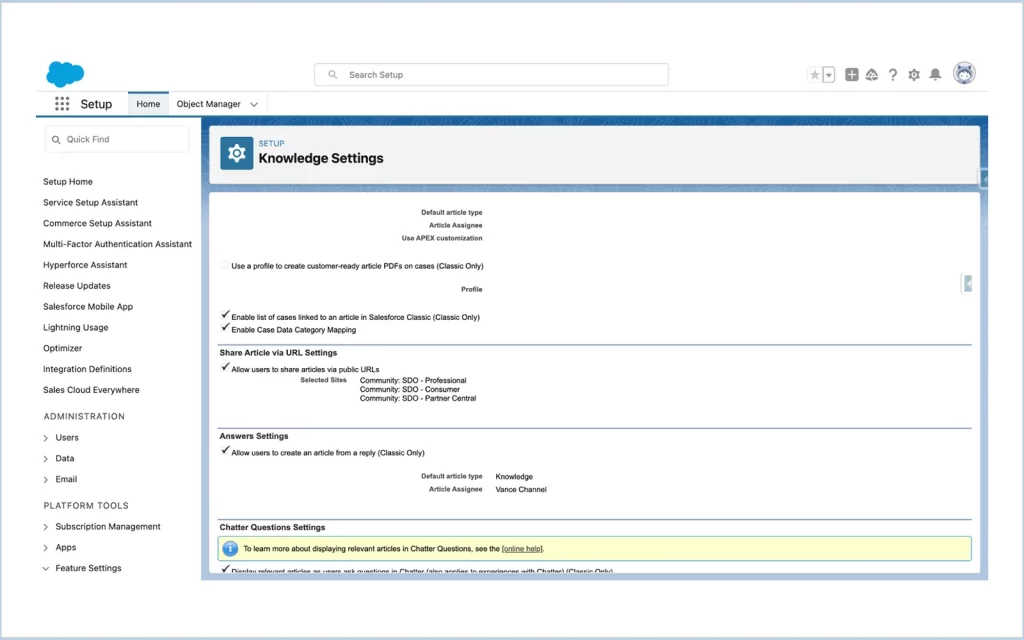Open Multi-Factor Authentication Assistant

tap(118, 244)
